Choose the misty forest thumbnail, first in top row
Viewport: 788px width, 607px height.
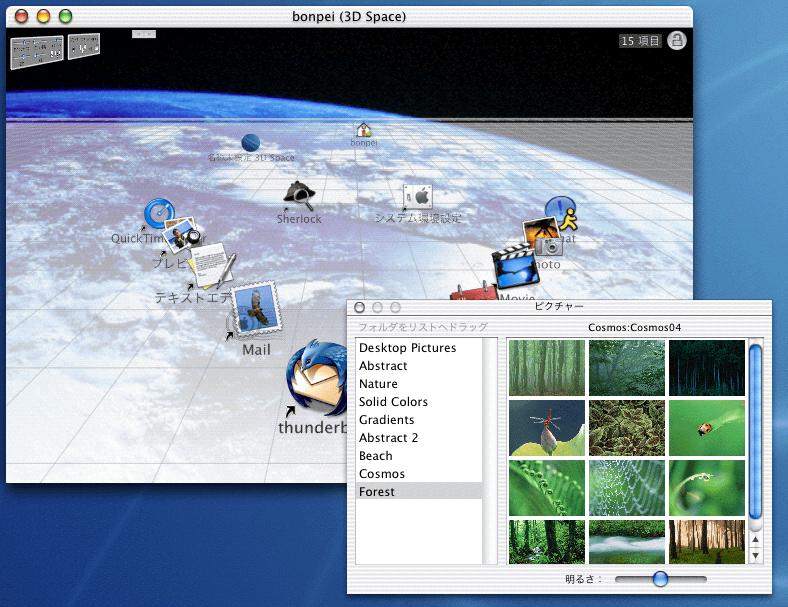click(547, 368)
